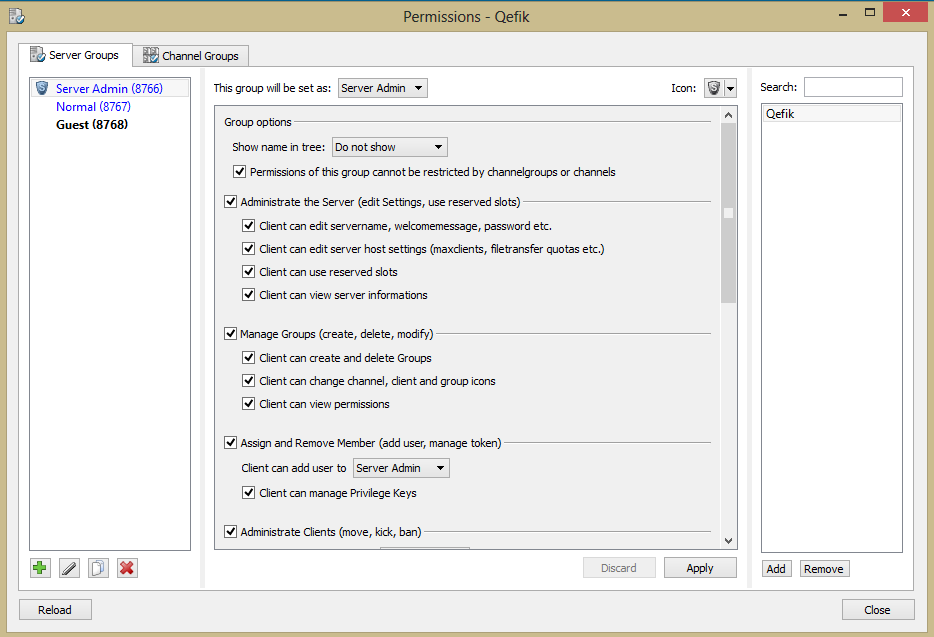Disable Client can manage Privilege Keys
This screenshot has width=934, height=637.
(249, 493)
